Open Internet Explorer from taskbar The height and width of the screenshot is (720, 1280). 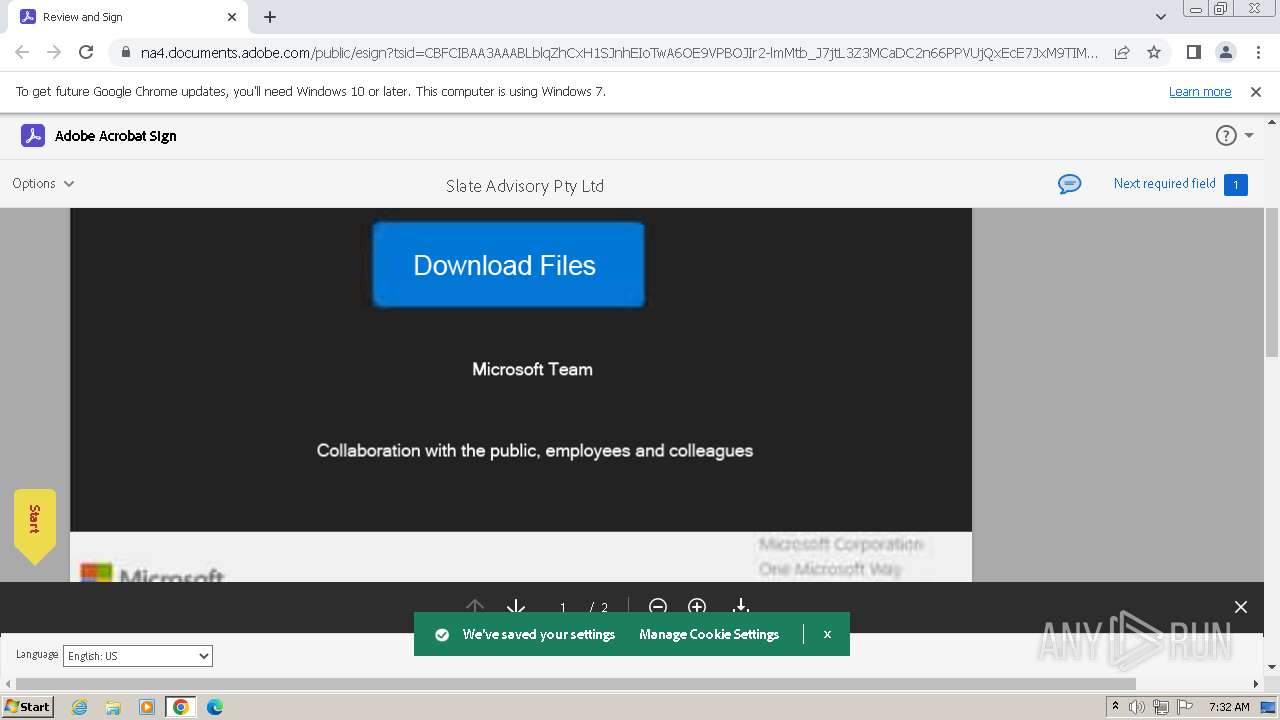tap(79, 707)
